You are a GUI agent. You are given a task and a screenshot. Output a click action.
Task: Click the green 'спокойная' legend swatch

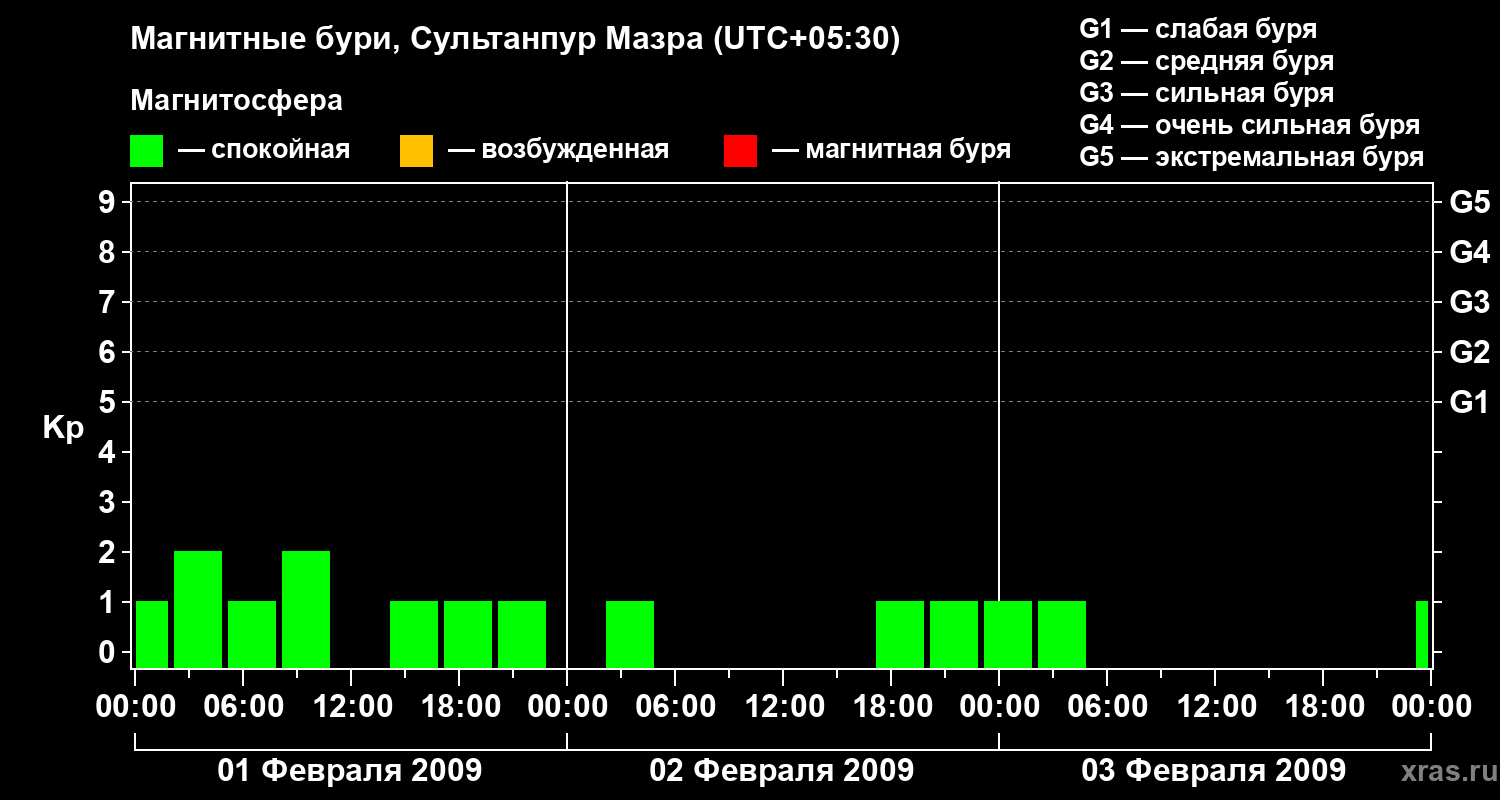(147, 151)
